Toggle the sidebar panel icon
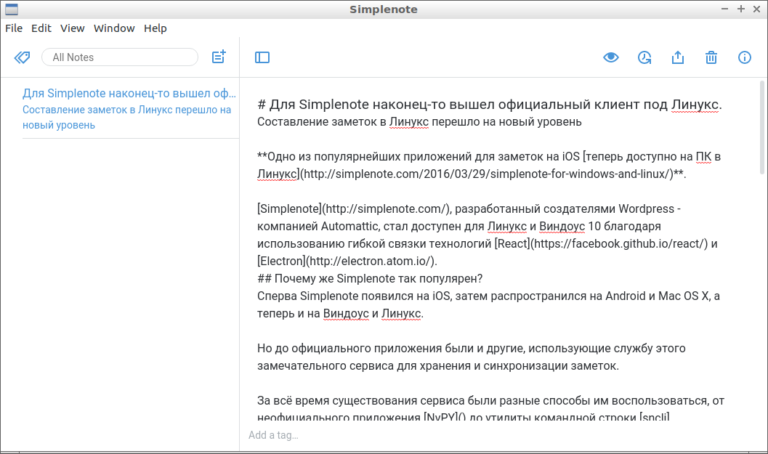Screen dimensions: 768x454 262,58
